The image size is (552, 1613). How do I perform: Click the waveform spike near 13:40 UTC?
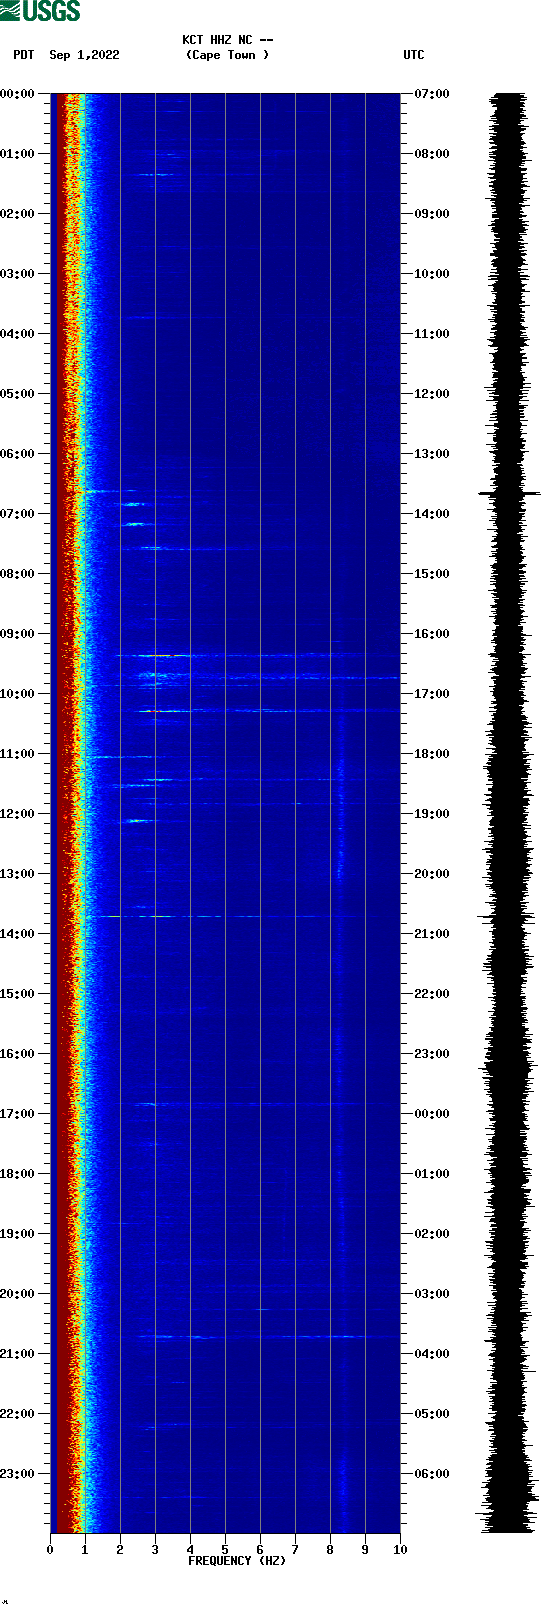[x=509, y=493]
